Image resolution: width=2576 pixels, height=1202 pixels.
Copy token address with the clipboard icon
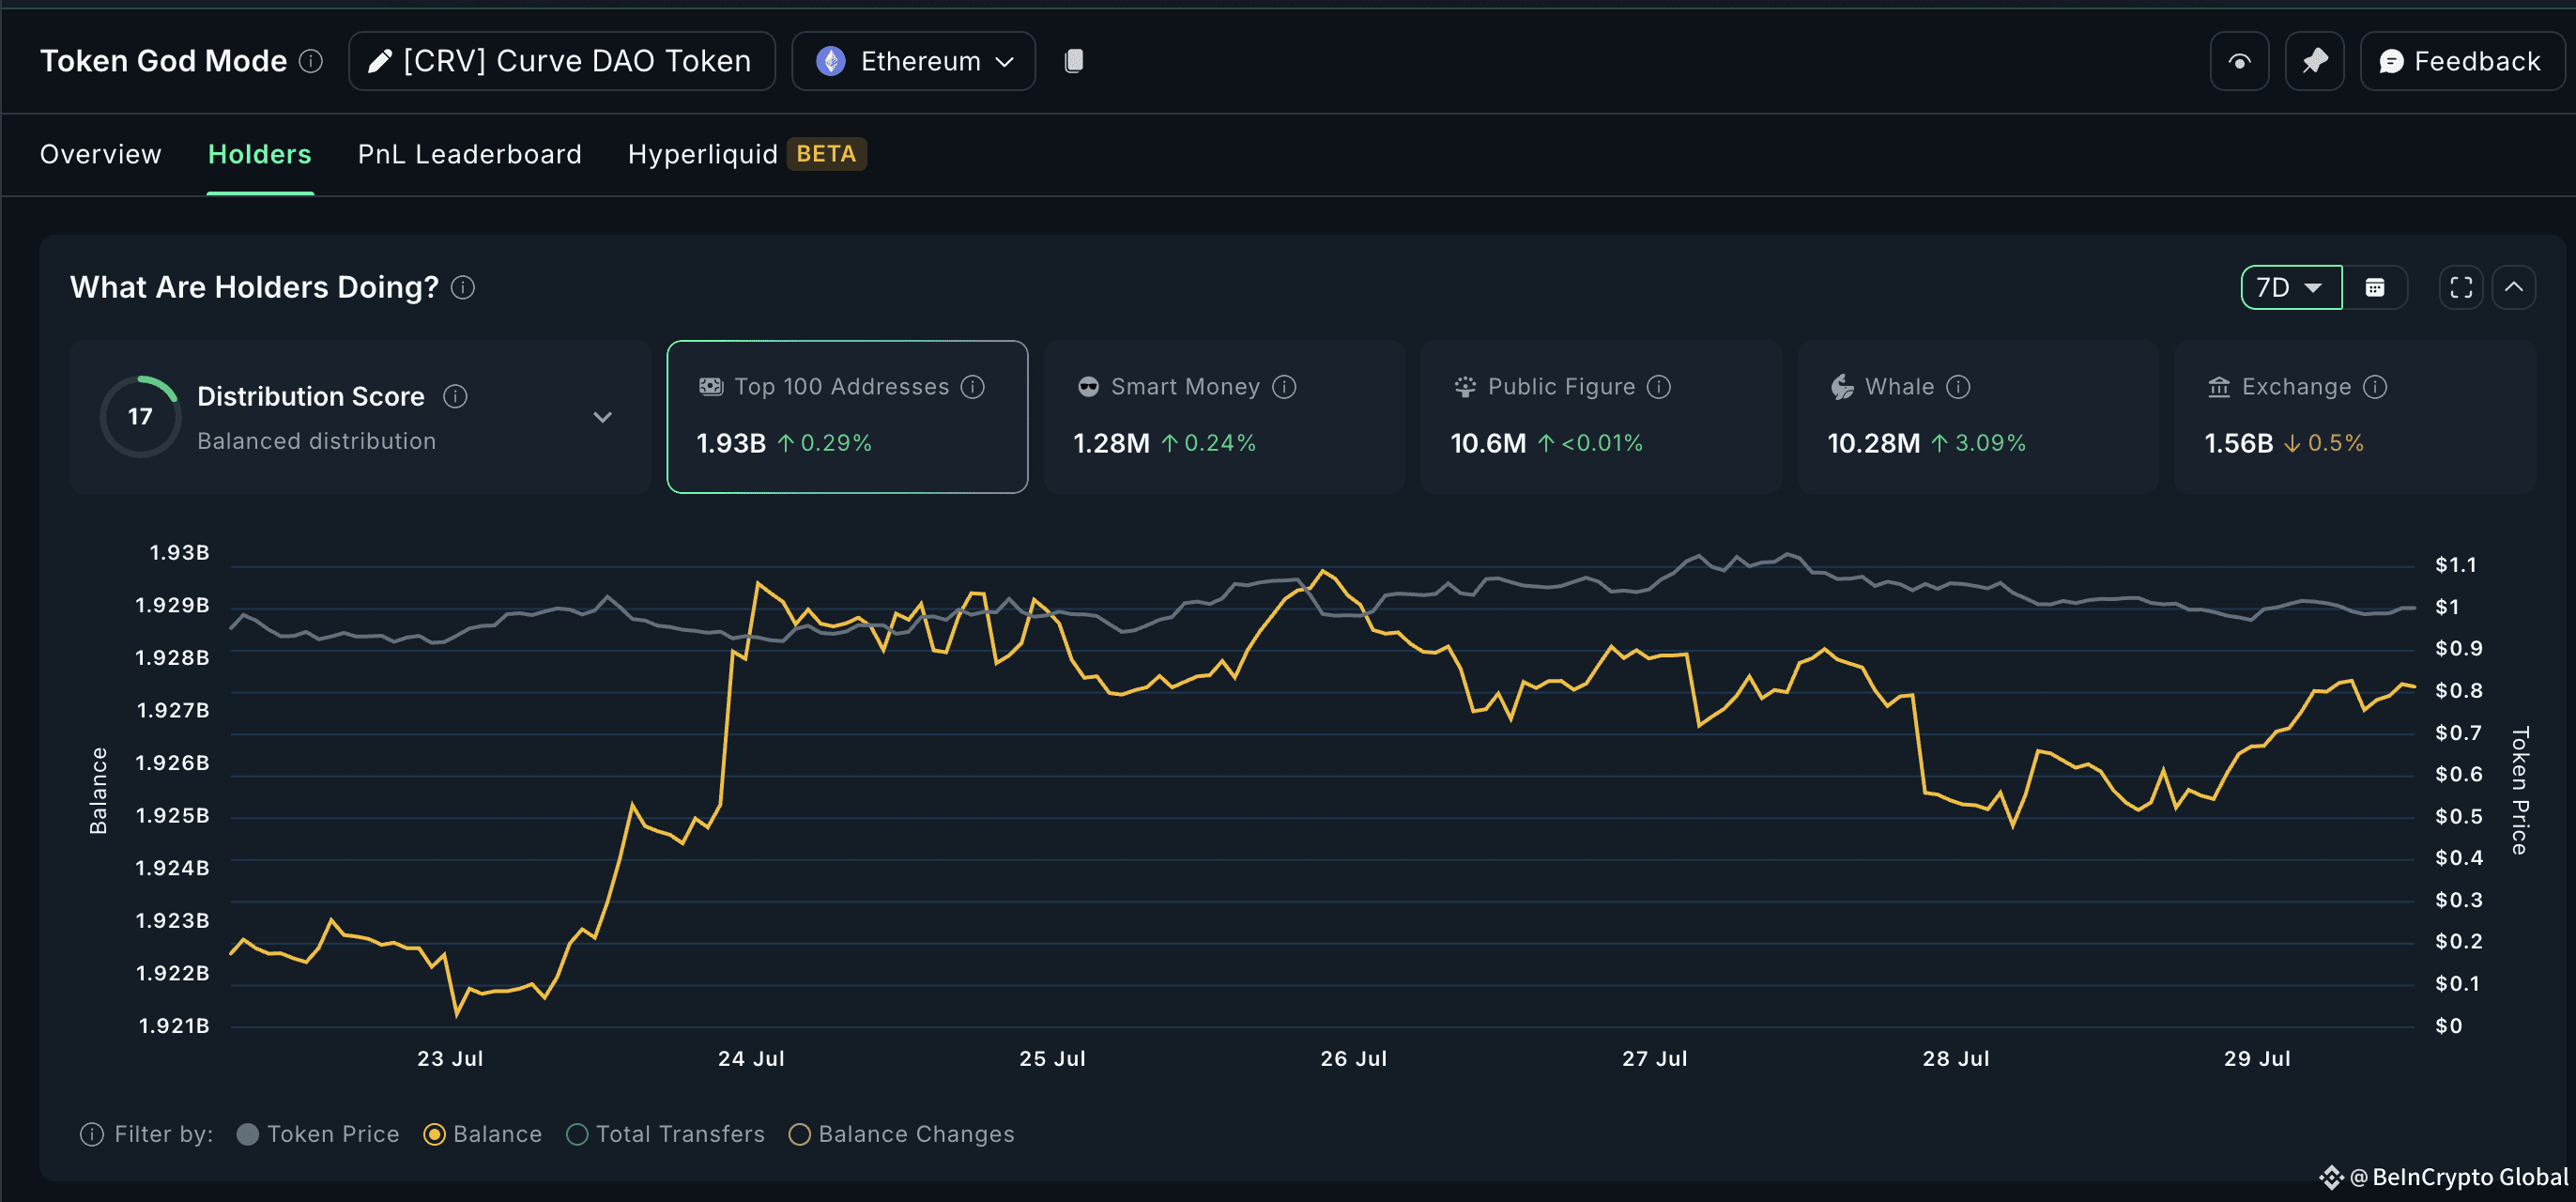pyautogui.click(x=1073, y=61)
